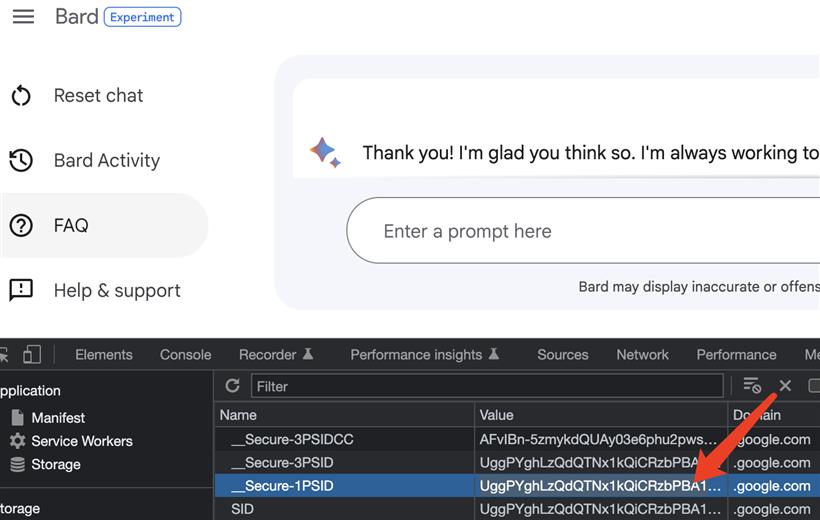This screenshot has height=520, width=820.
Task: Click the Bard Activity history clock icon
Action: 21,161
